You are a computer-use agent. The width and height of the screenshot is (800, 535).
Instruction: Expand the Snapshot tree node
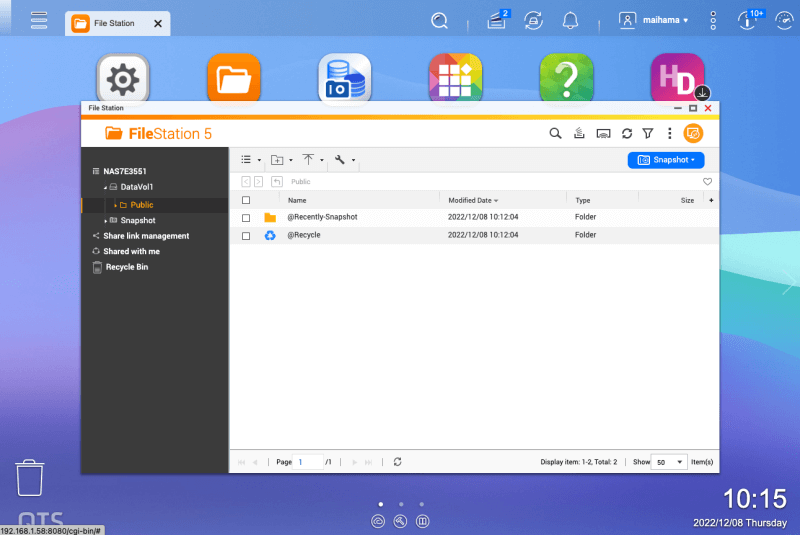(x=106, y=221)
